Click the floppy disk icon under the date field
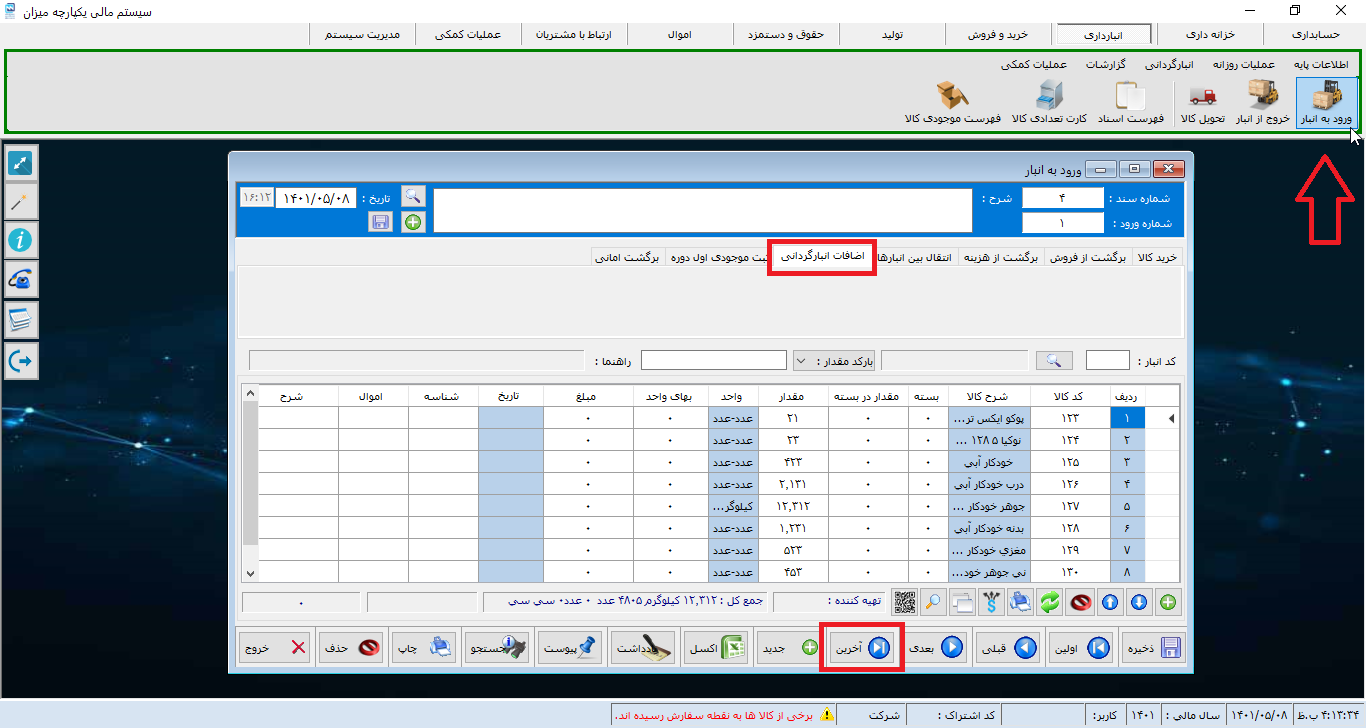Screen dimensions: 1366x728 coord(381,223)
